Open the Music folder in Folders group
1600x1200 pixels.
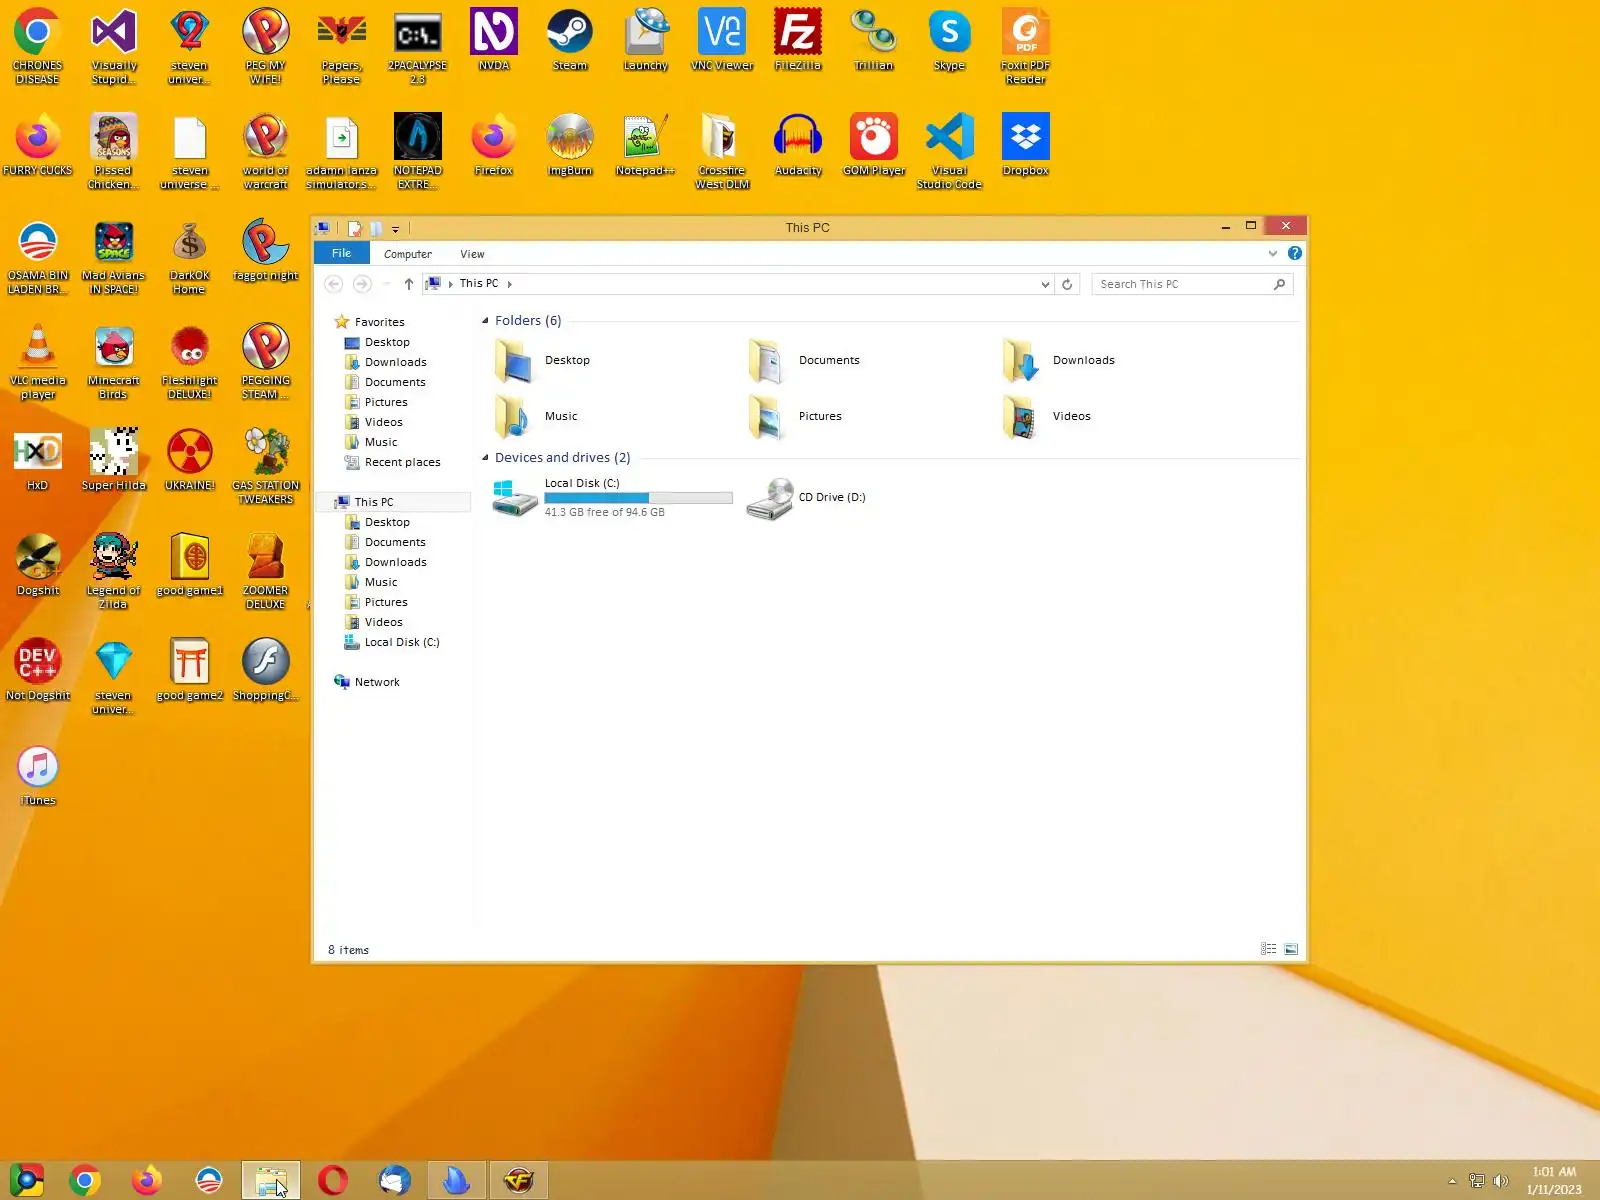point(536,416)
